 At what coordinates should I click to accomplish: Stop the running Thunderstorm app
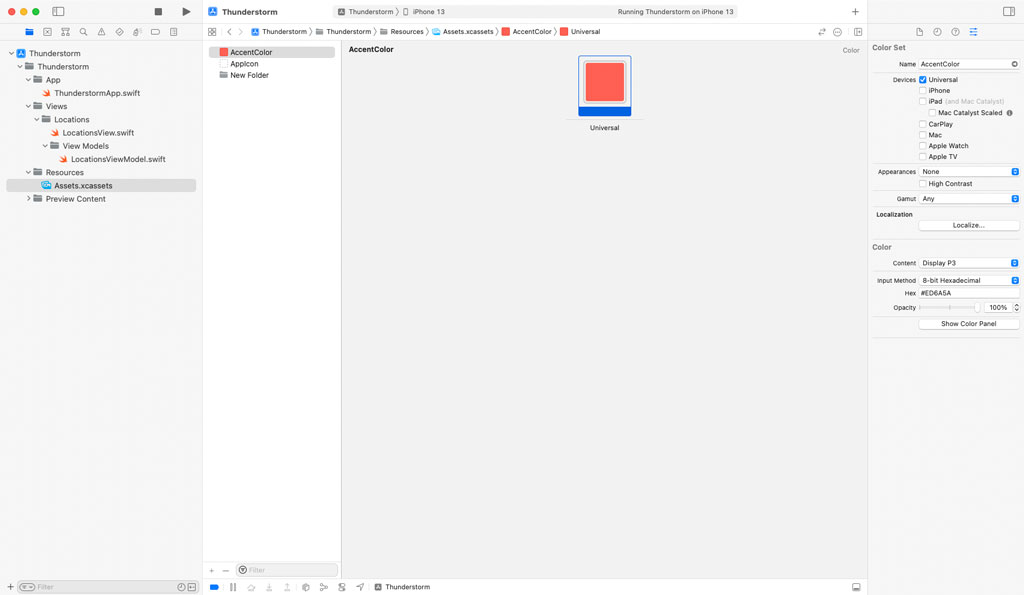tap(158, 12)
